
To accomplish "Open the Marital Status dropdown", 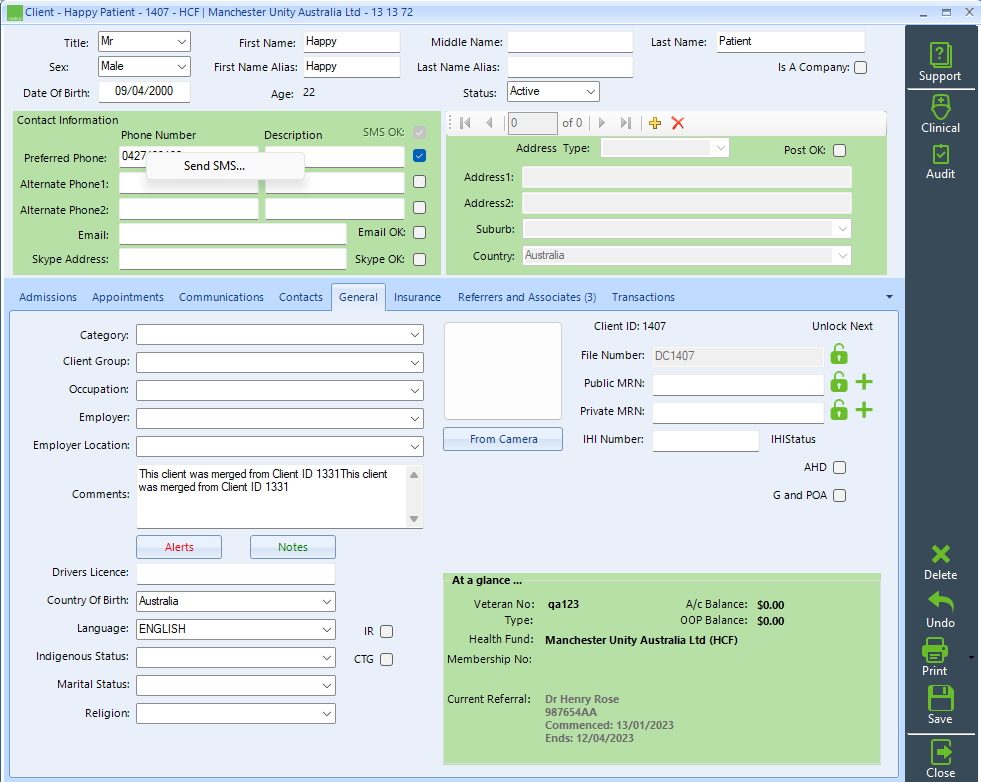I will point(327,686).
